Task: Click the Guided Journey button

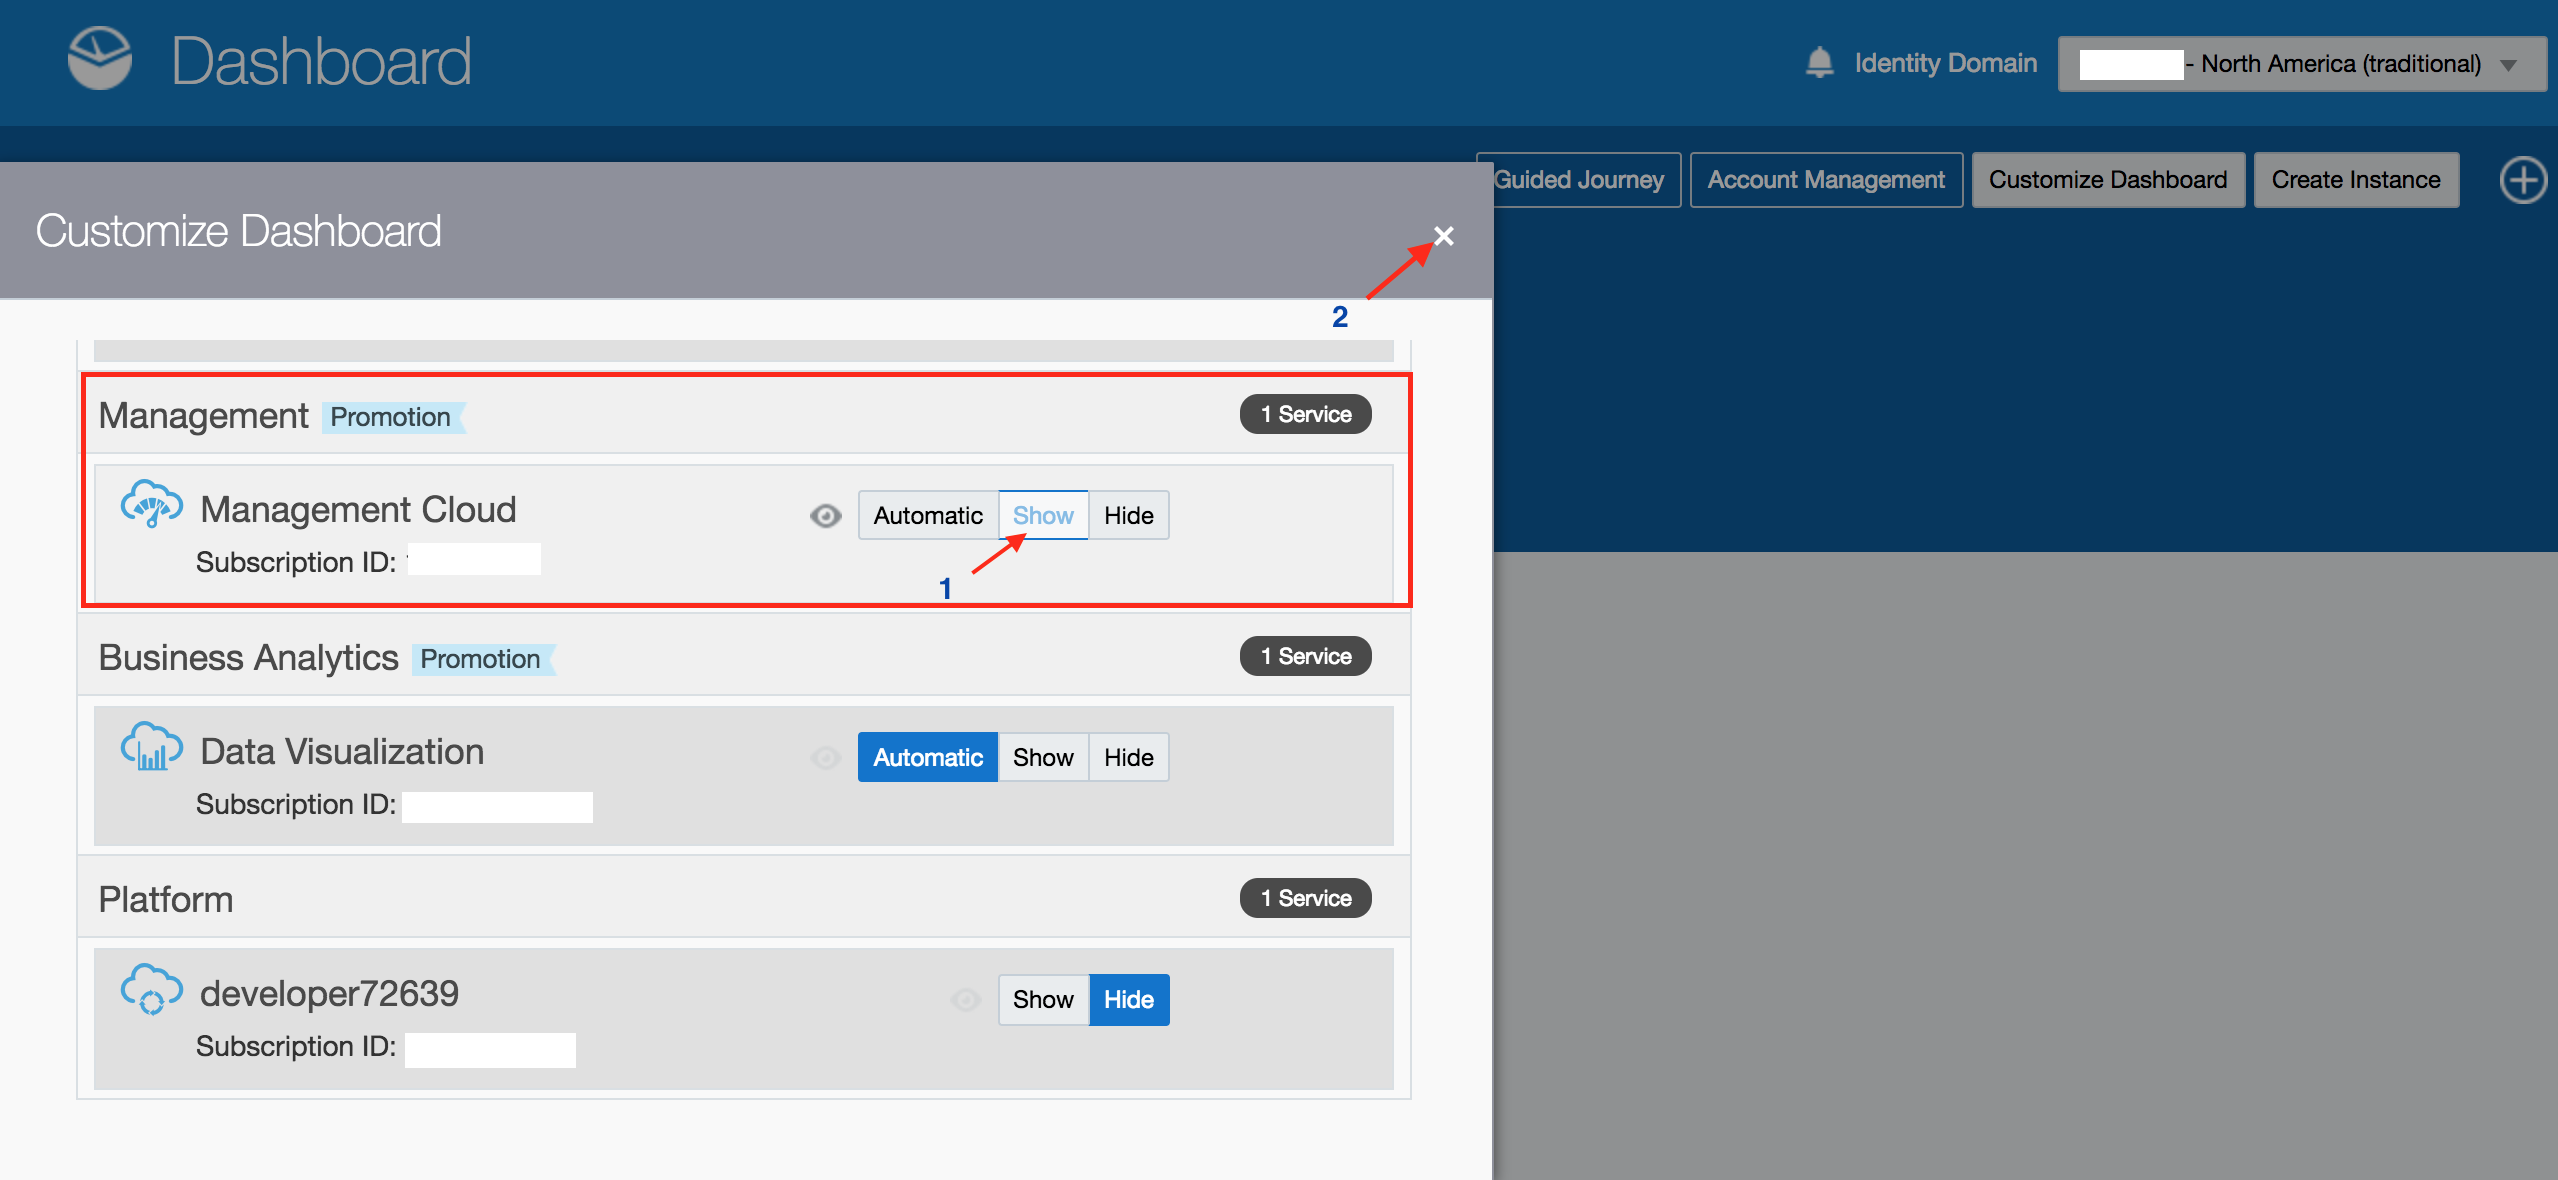Action: [x=1579, y=180]
